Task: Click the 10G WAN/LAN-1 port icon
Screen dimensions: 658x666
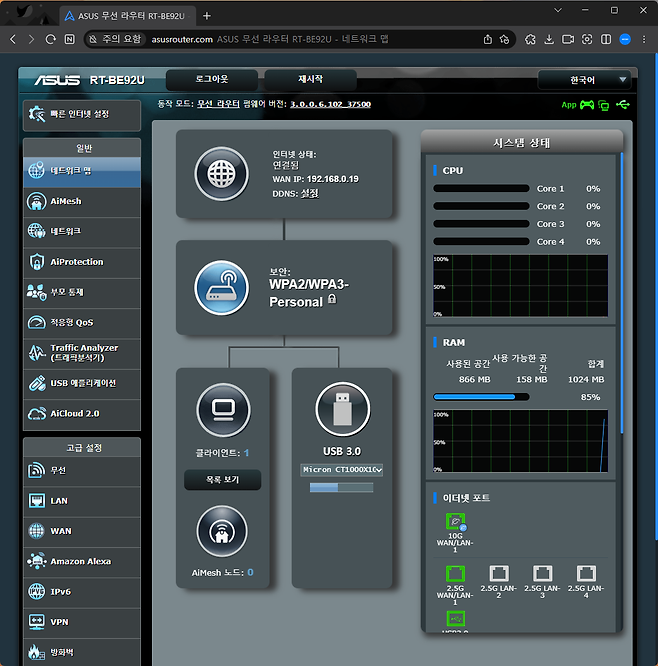Action: (455, 524)
